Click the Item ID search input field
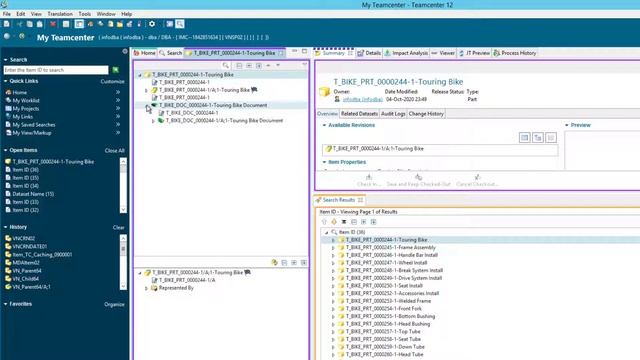Viewport: 640px width, 360px height. pos(56,70)
